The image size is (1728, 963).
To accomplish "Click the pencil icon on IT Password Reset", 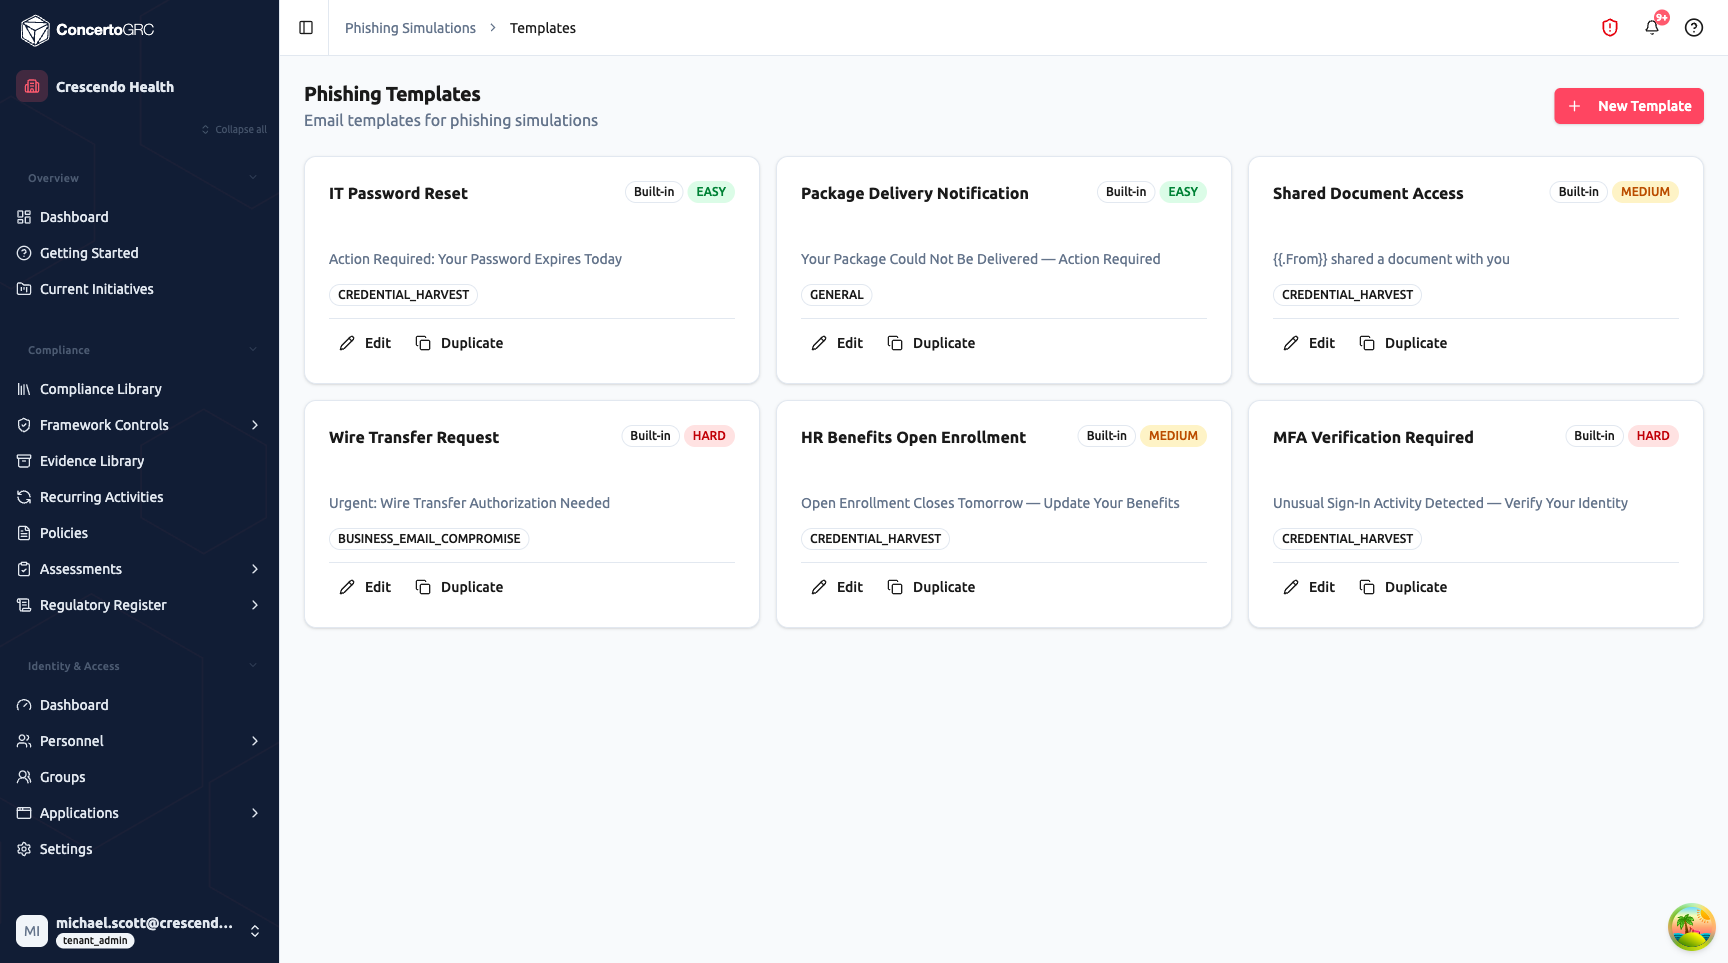I will 347,343.
